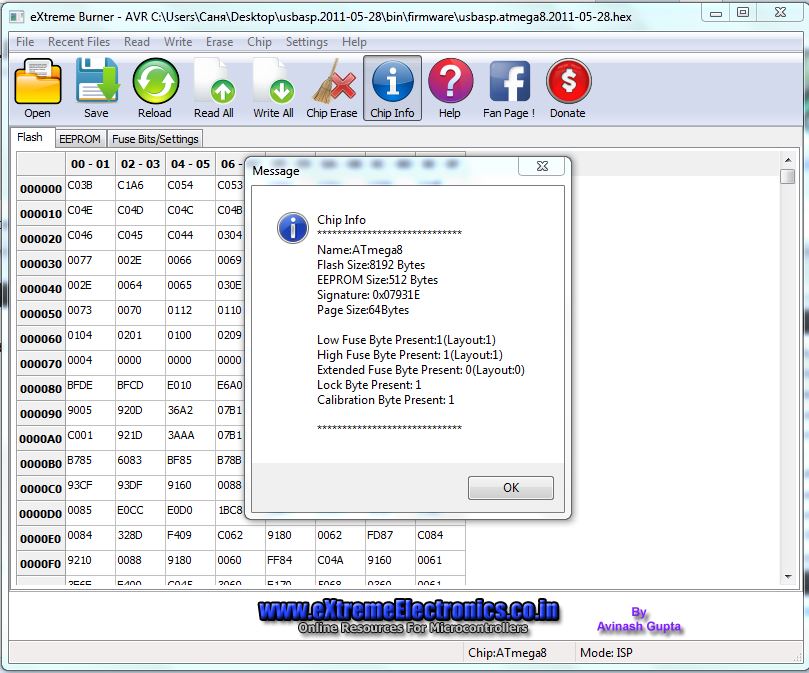
Task: Click cell 0077 in row 000030
Action: (90, 264)
